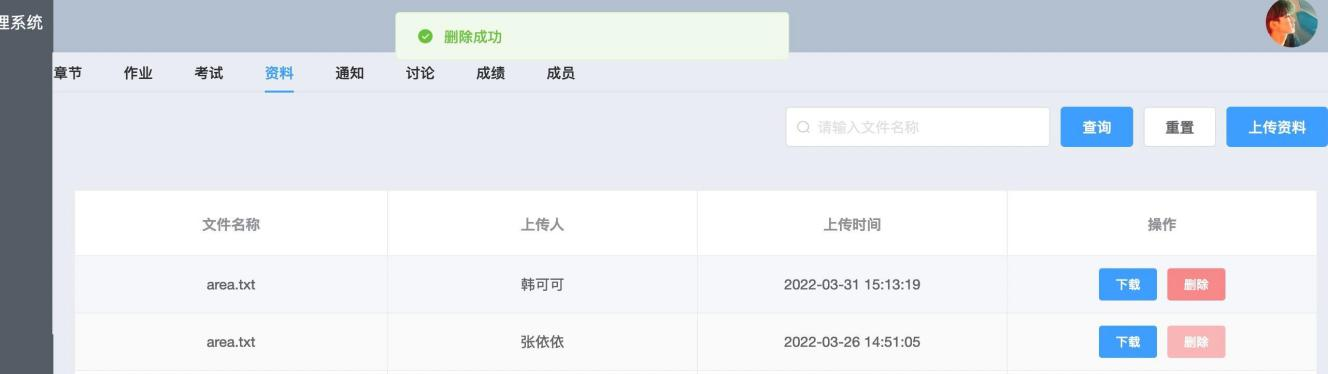Delete area.txt uploaded by 韩可可

tap(1196, 285)
